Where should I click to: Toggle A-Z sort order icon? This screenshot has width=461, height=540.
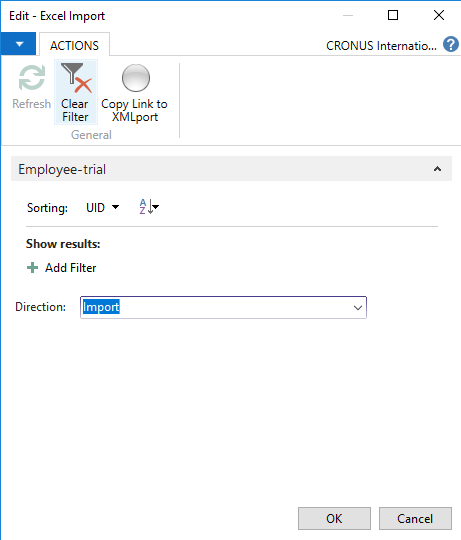tap(149, 207)
